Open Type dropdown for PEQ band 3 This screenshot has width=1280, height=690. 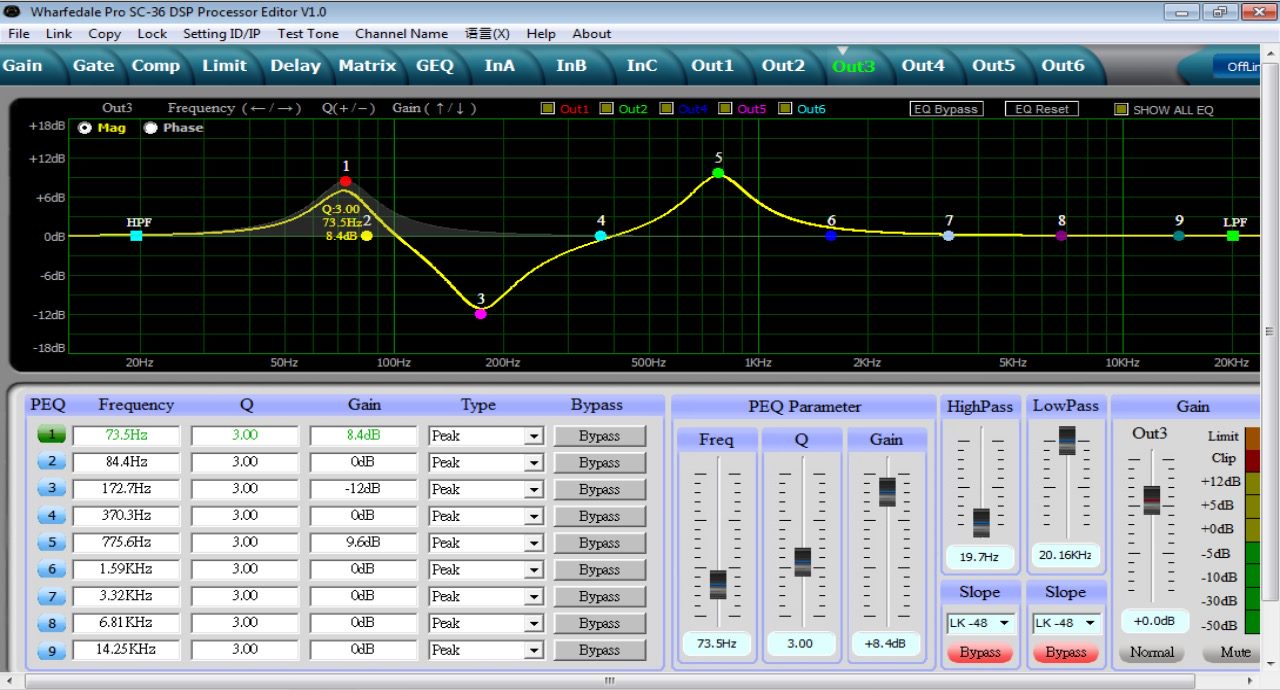tap(534, 490)
